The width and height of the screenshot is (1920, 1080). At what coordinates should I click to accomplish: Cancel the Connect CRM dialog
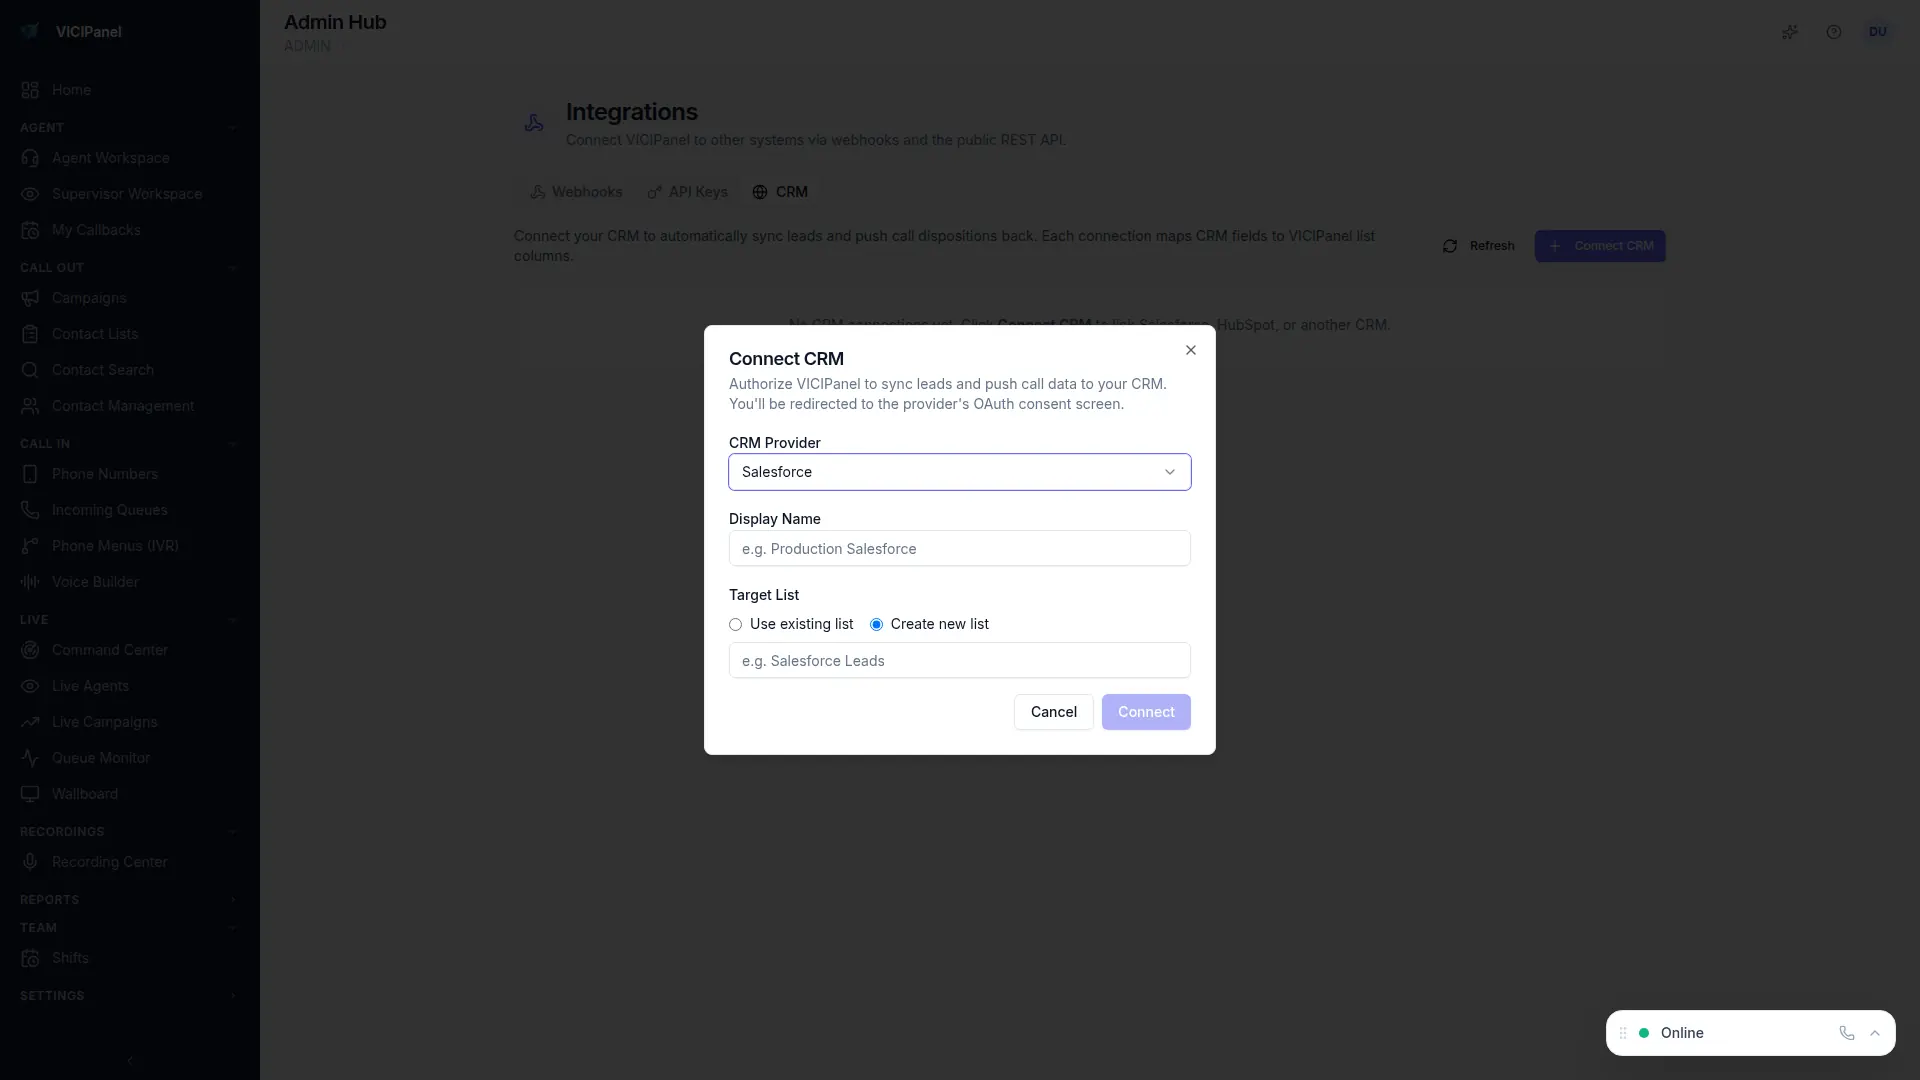point(1052,712)
